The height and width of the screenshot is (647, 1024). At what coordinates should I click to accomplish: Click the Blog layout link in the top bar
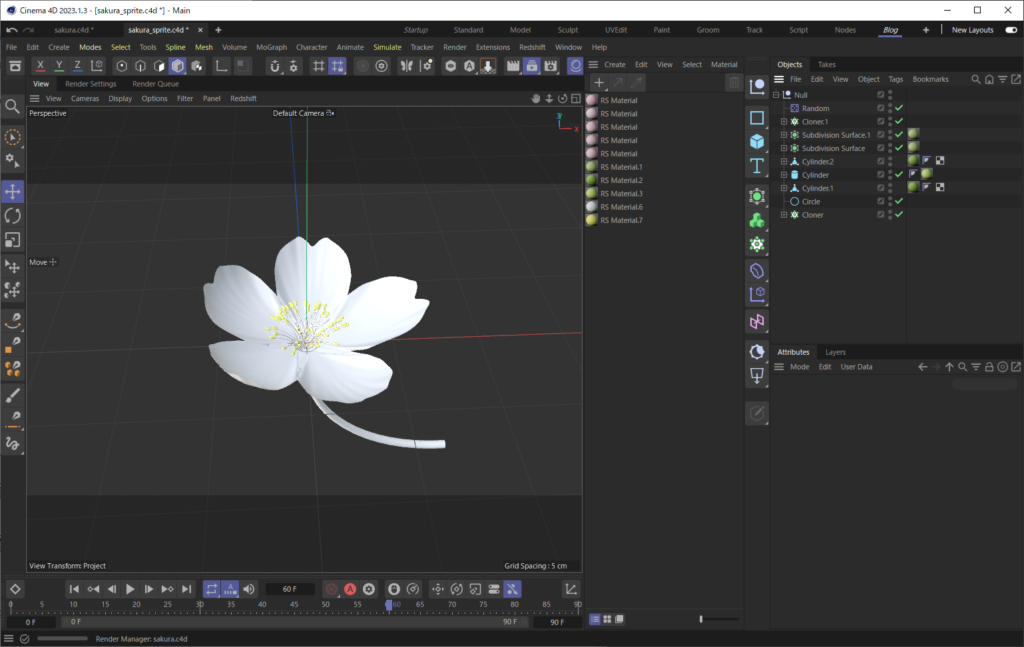pos(890,29)
